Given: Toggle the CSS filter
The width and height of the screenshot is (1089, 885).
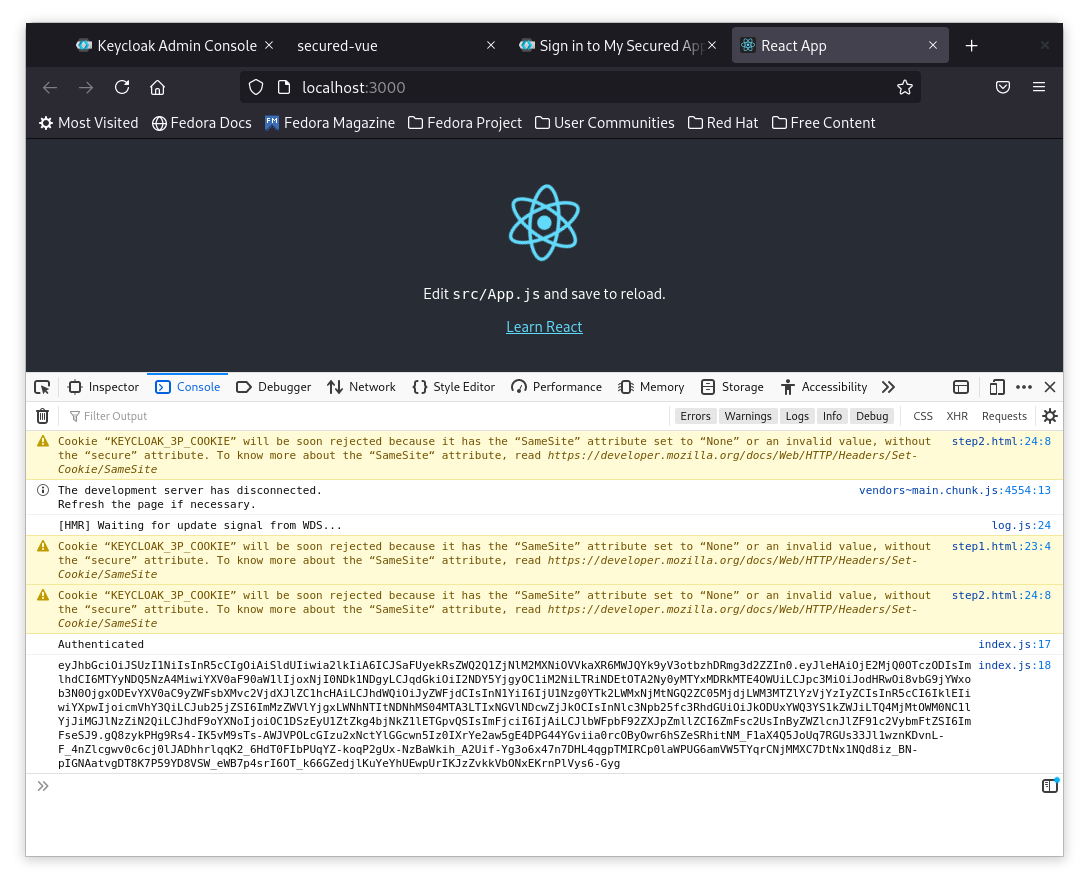Looking at the screenshot, I should point(923,416).
